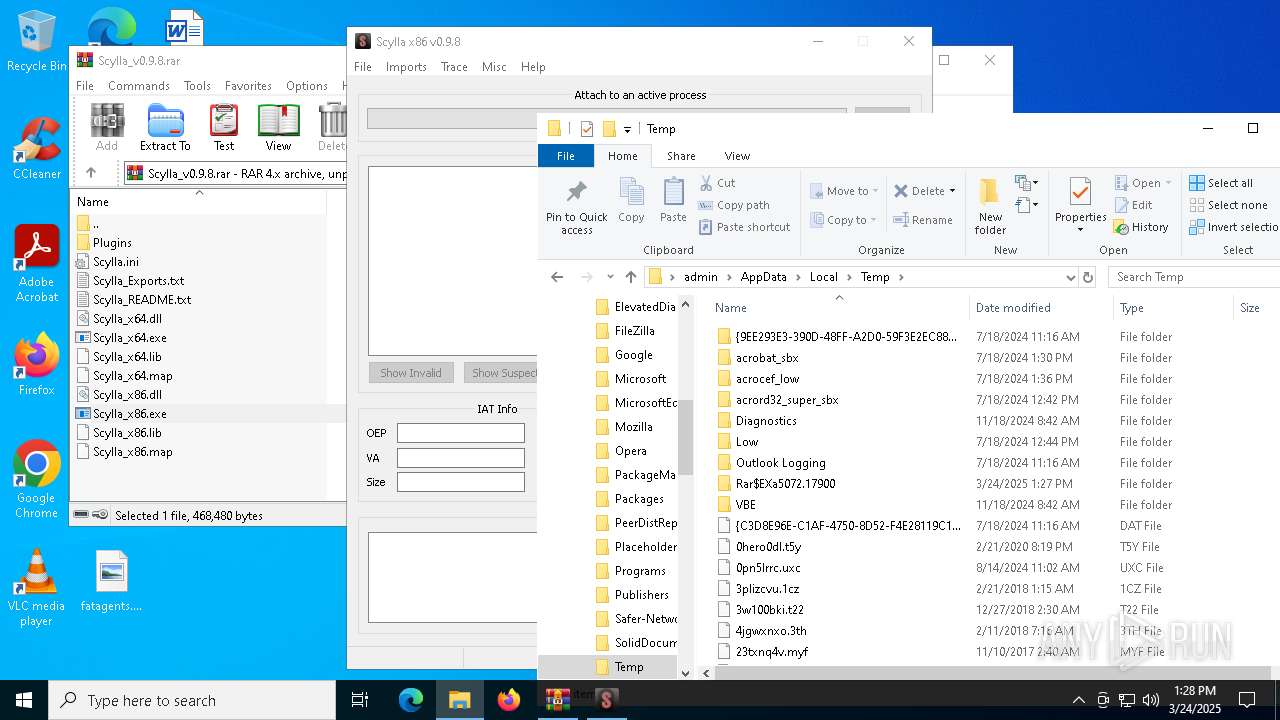Open Explorer recent locations dropdown
This screenshot has width=1280, height=720.
pos(609,277)
